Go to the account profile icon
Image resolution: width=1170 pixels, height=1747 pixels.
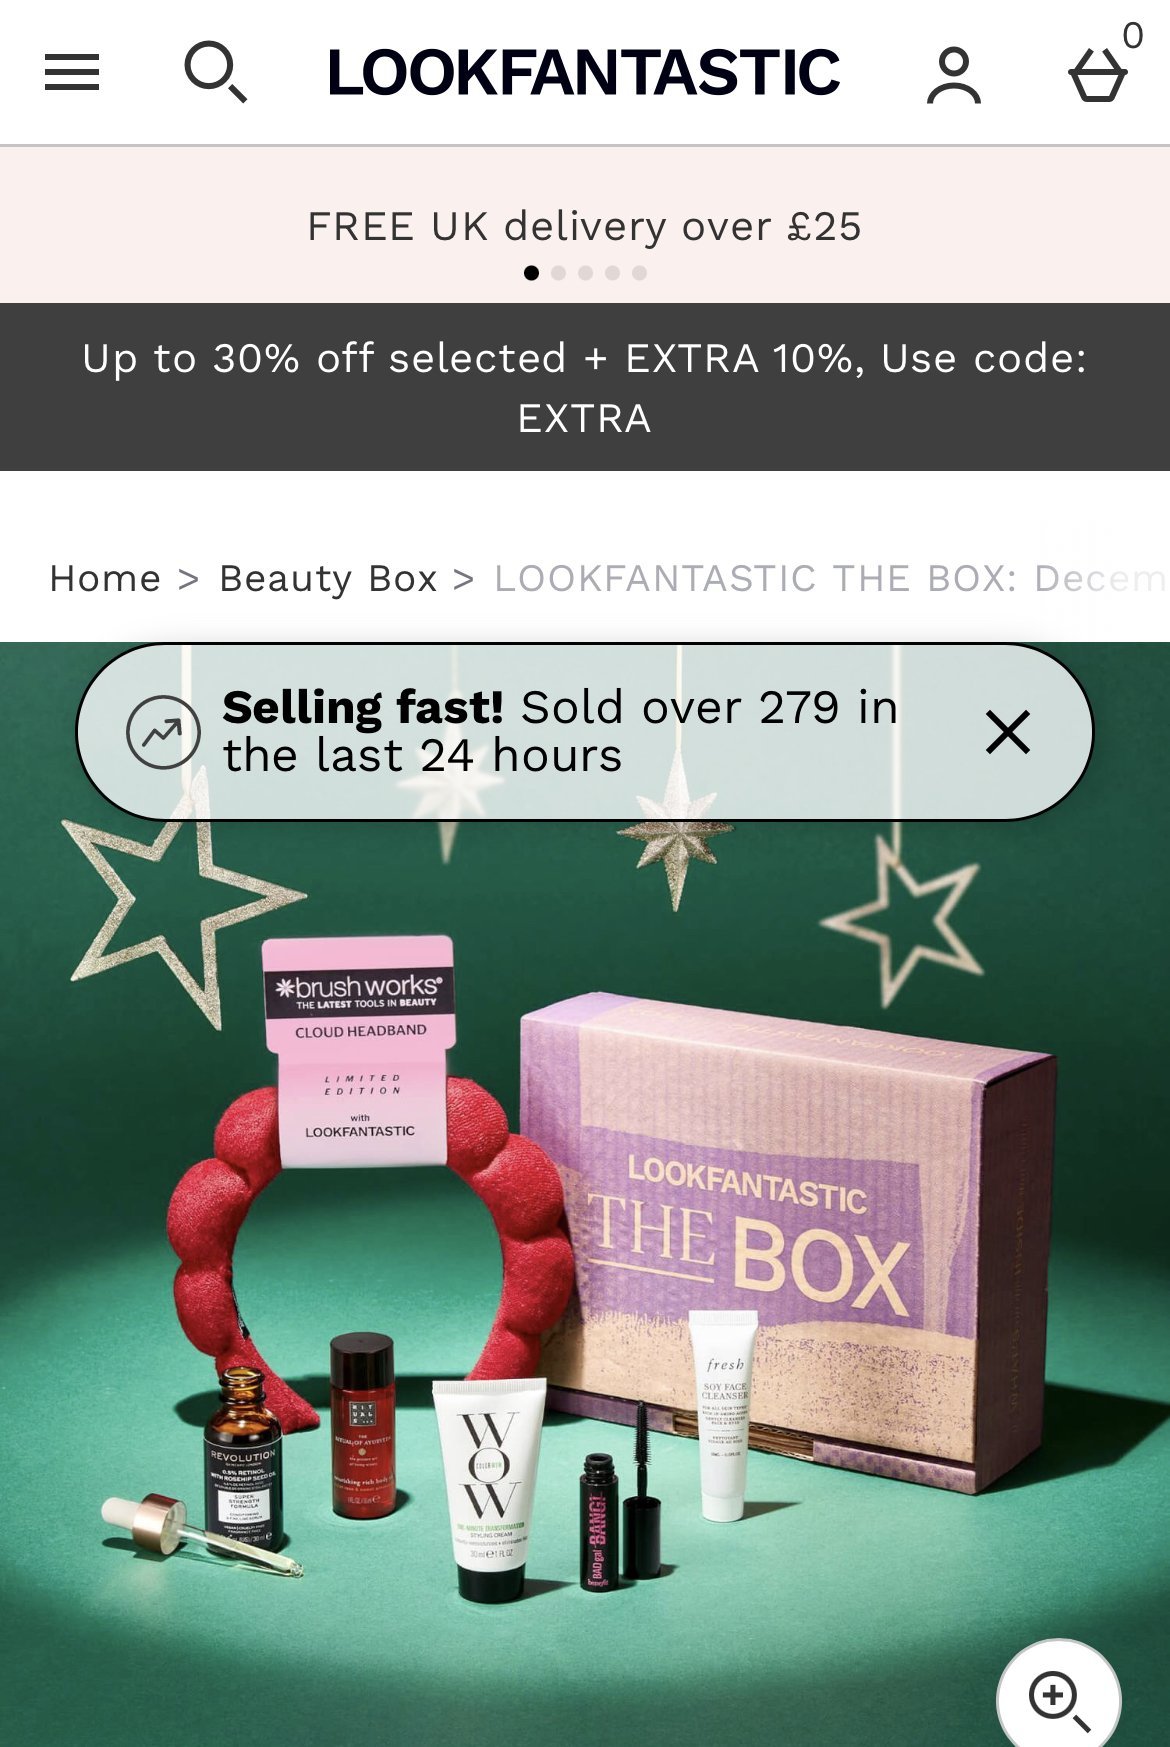point(954,75)
